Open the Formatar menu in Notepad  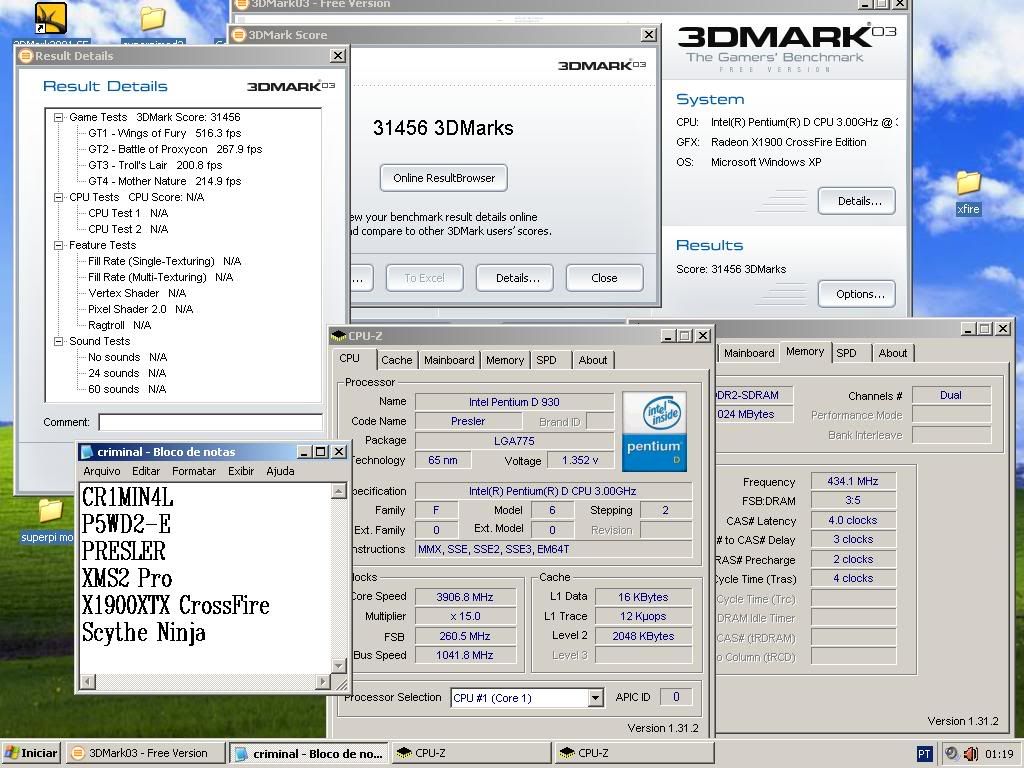pyautogui.click(x=194, y=471)
